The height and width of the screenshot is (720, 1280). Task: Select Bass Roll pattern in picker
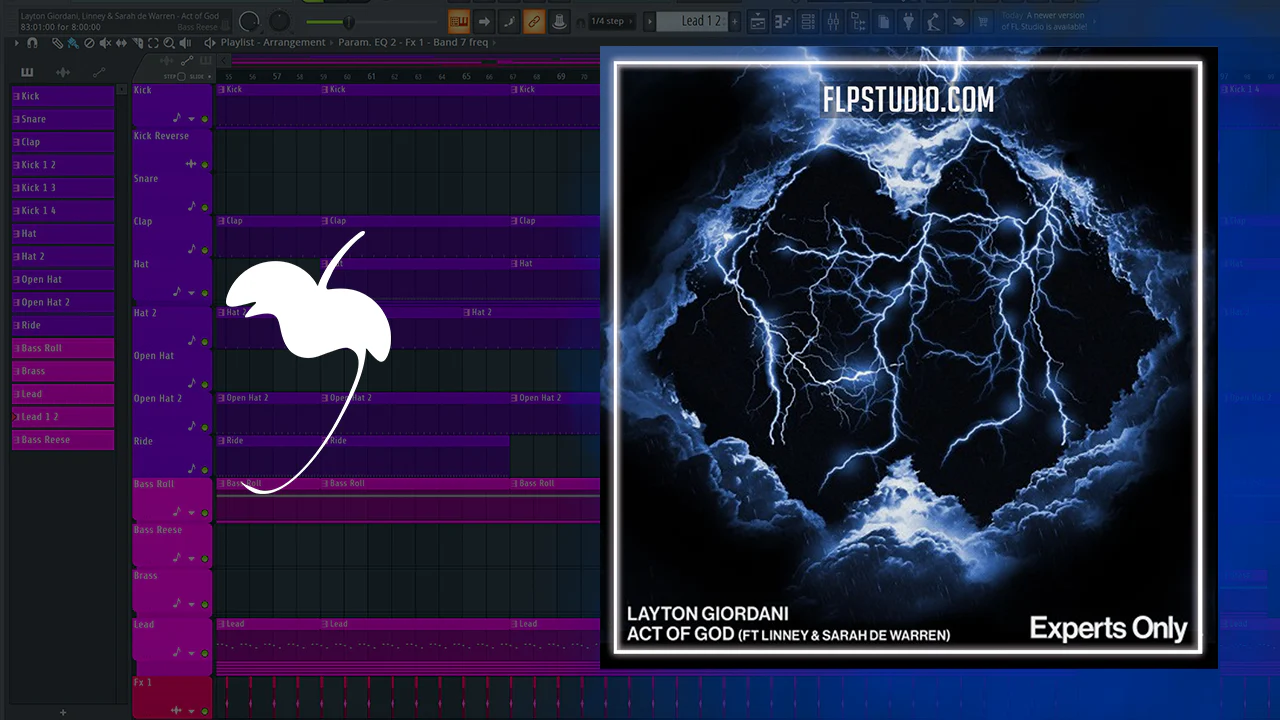click(x=63, y=348)
